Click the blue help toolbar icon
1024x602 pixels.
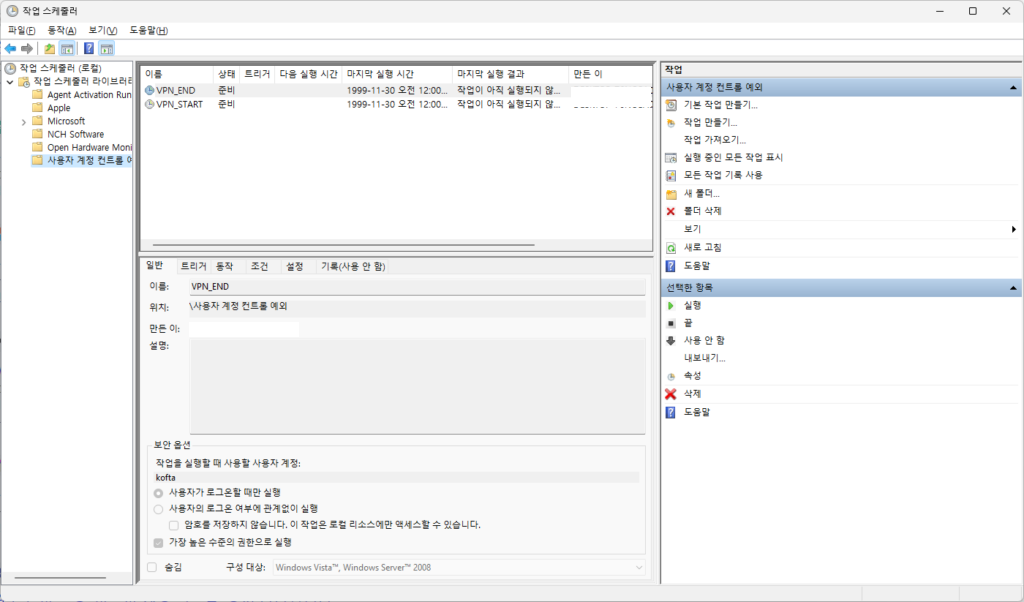[88, 48]
